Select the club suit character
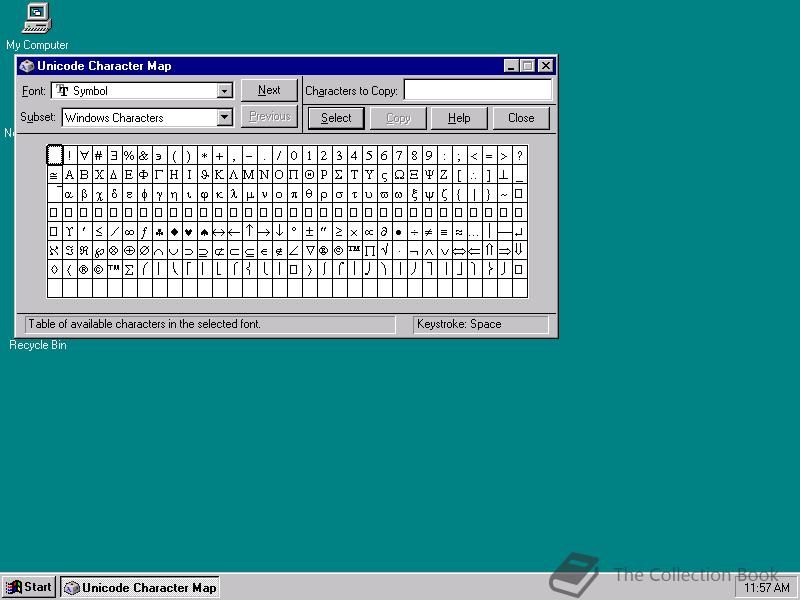800x600 pixels. pyautogui.click(x=159, y=232)
